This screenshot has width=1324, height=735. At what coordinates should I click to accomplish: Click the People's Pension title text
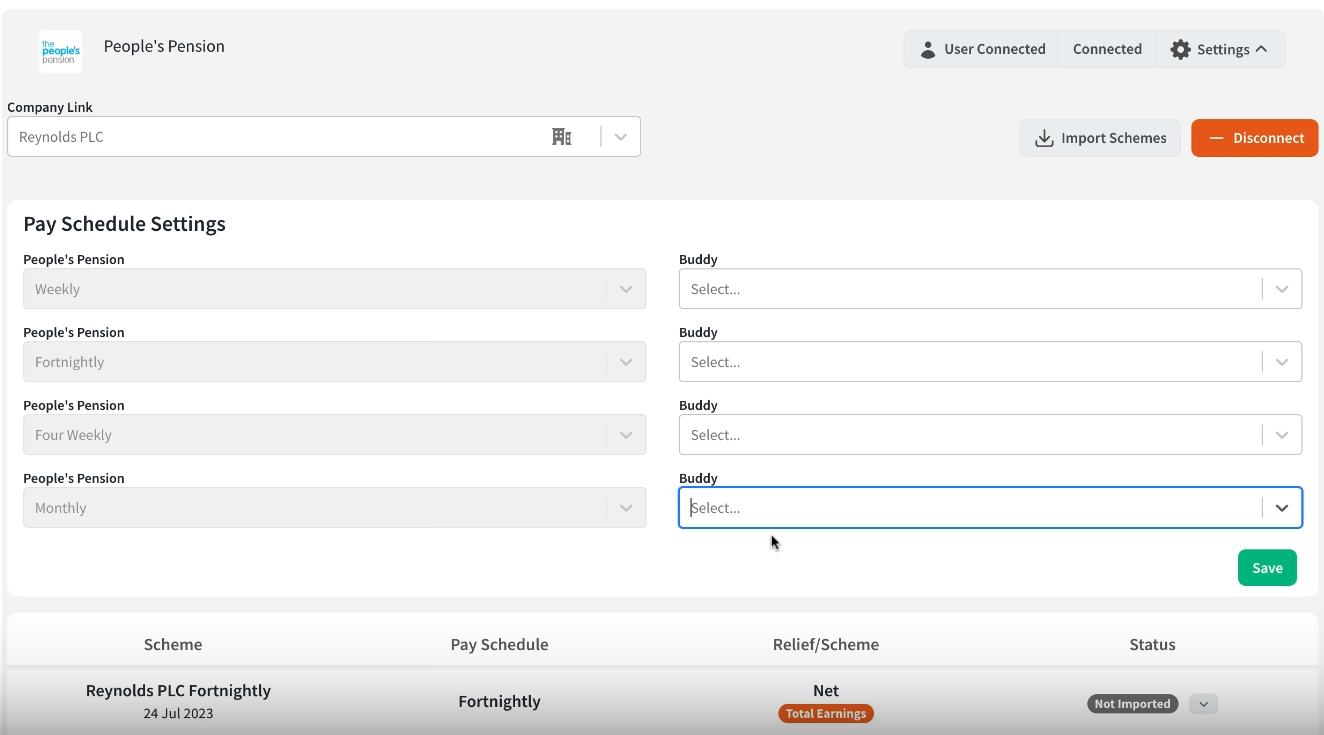[164, 47]
